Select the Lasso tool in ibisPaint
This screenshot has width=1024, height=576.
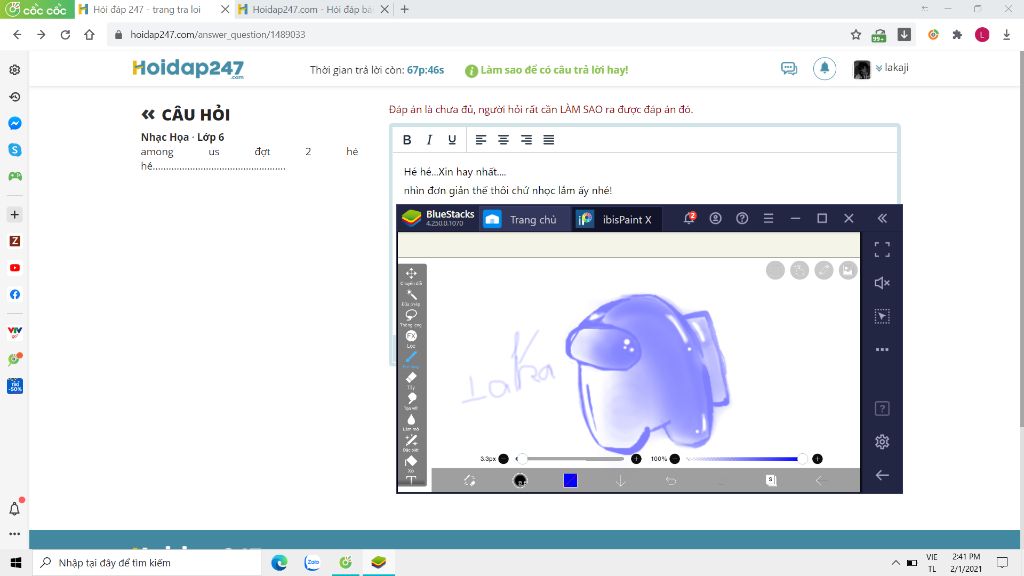pos(411,315)
